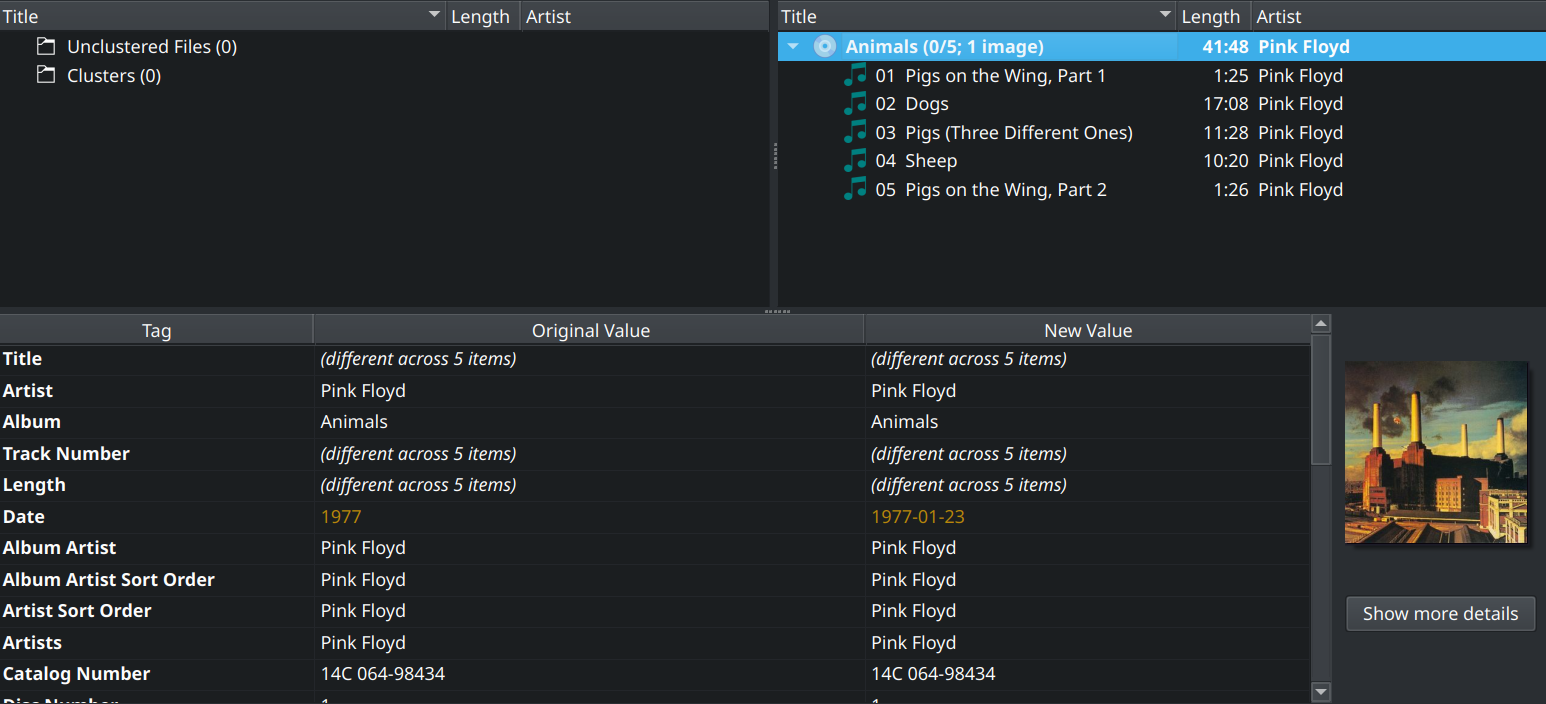Click the New Value column header
This screenshot has height=704, width=1546.
click(x=1088, y=330)
